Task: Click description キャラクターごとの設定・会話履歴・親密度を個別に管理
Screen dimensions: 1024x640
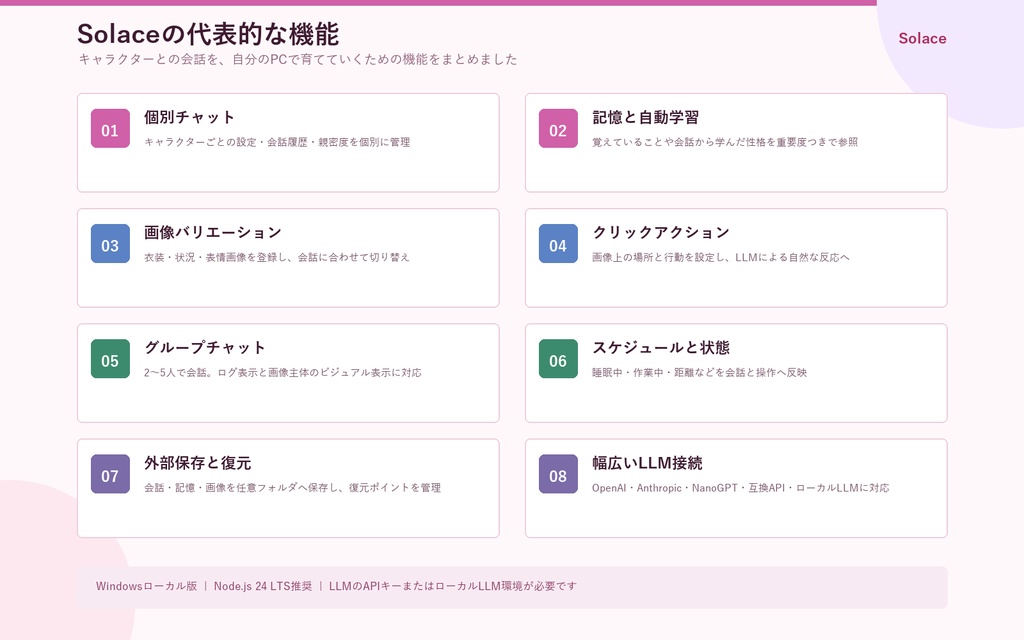Action: click(277, 142)
